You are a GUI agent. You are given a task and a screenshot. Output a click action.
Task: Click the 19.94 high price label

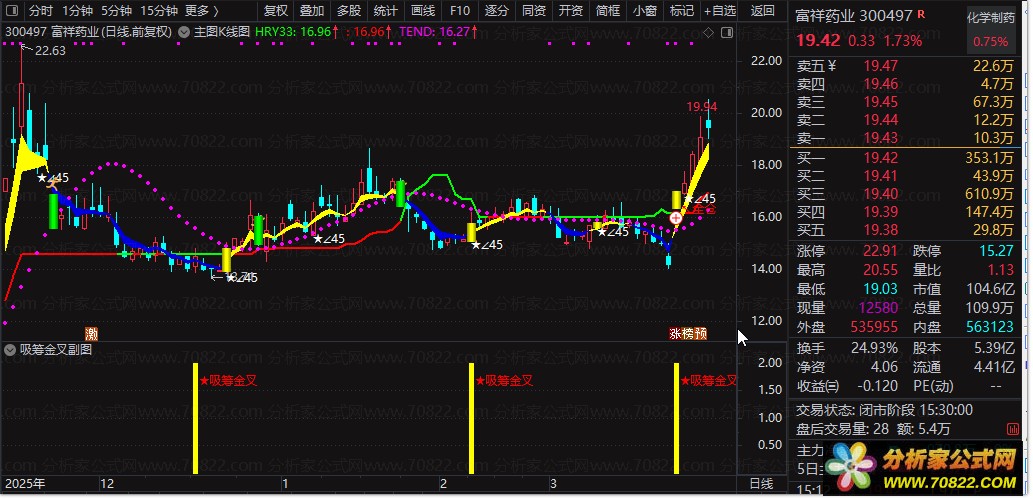[702, 106]
